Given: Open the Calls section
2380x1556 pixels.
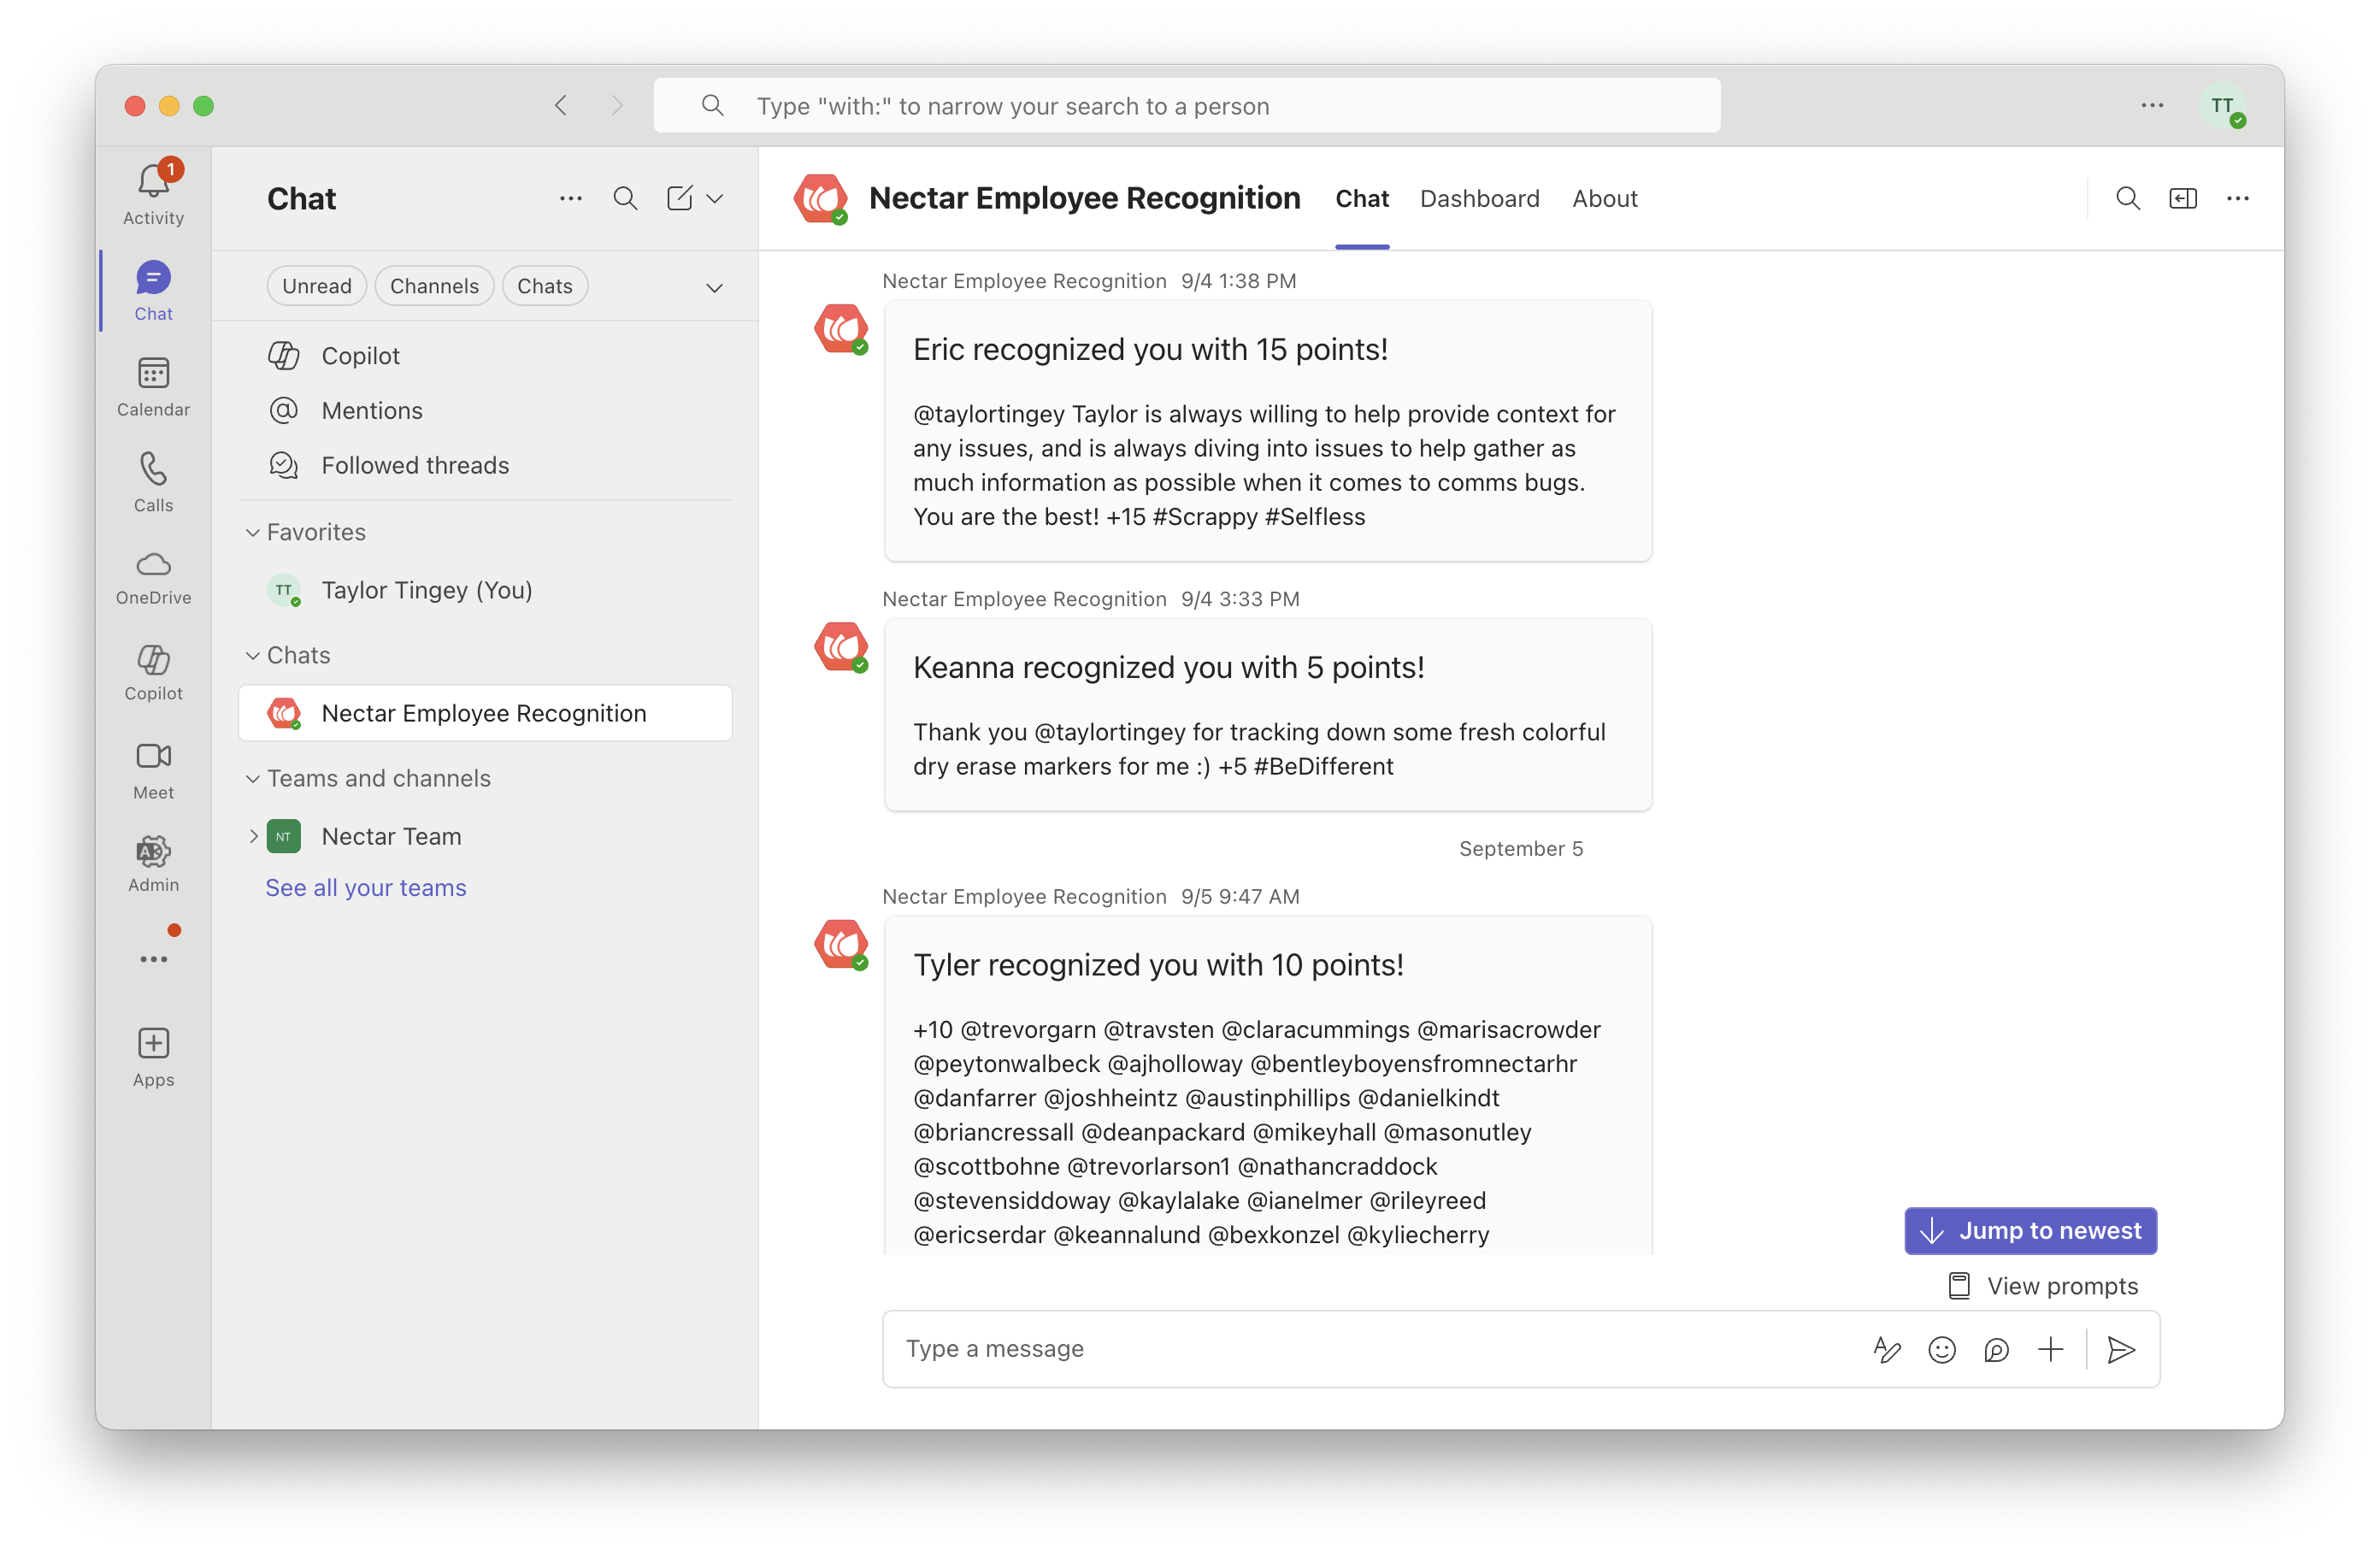Looking at the screenshot, I should click(x=152, y=482).
